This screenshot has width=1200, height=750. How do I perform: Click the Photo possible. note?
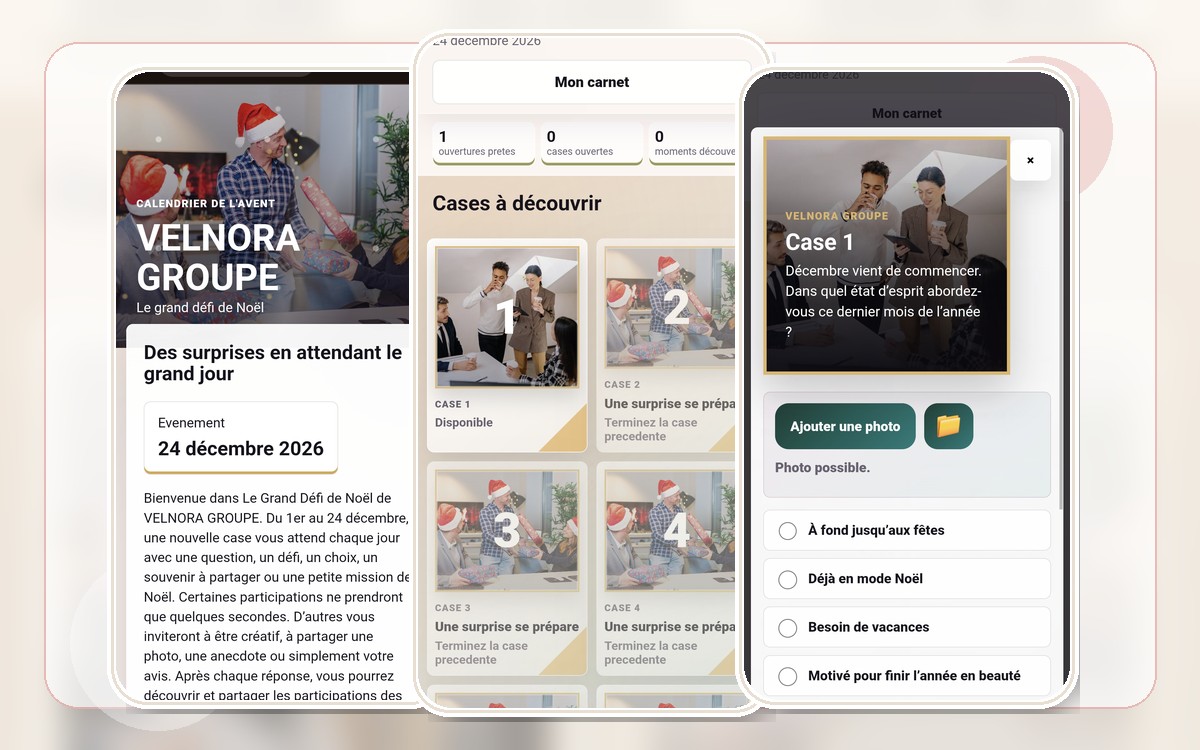pos(822,467)
